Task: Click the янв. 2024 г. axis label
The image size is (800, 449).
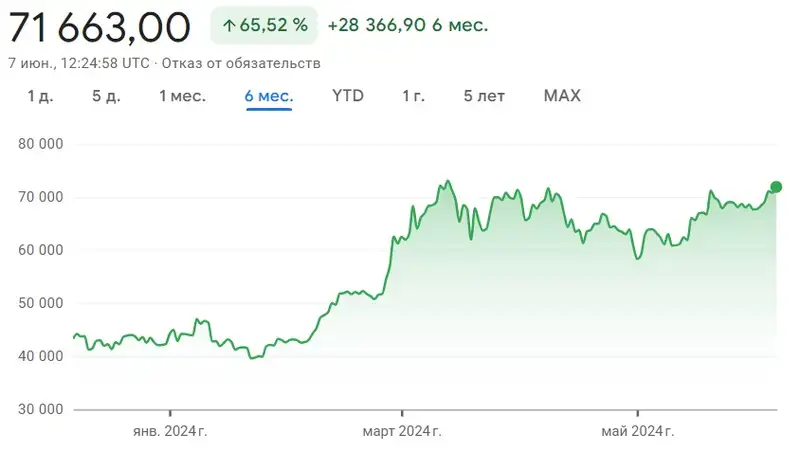Action: 170,432
